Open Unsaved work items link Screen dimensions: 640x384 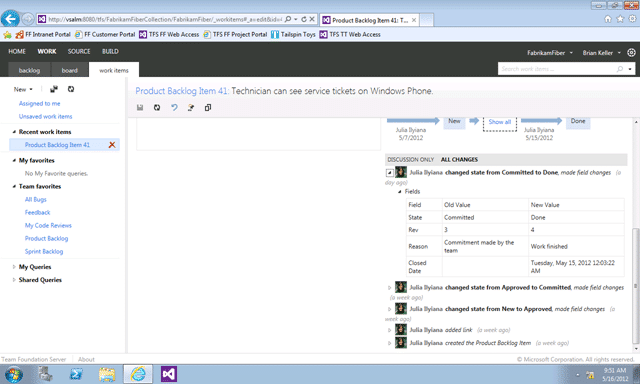[45, 117]
